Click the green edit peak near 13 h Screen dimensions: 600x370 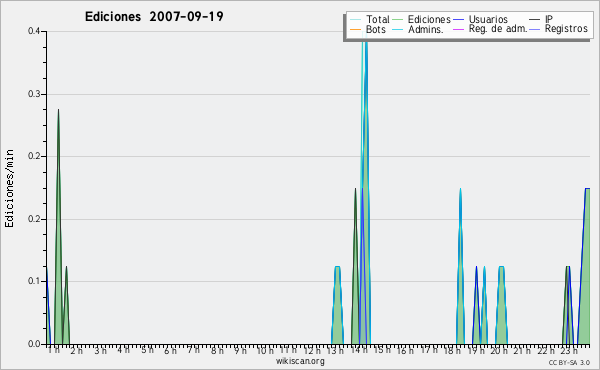(337, 306)
